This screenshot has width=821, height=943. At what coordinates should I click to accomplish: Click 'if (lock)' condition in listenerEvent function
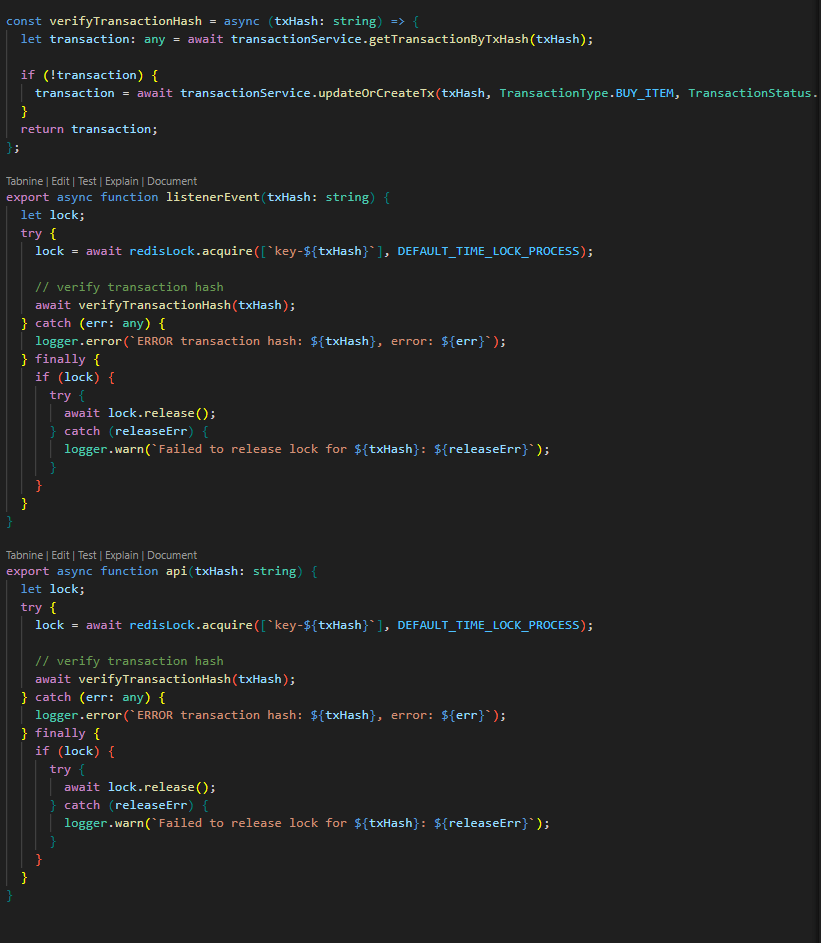pyautogui.click(x=67, y=378)
